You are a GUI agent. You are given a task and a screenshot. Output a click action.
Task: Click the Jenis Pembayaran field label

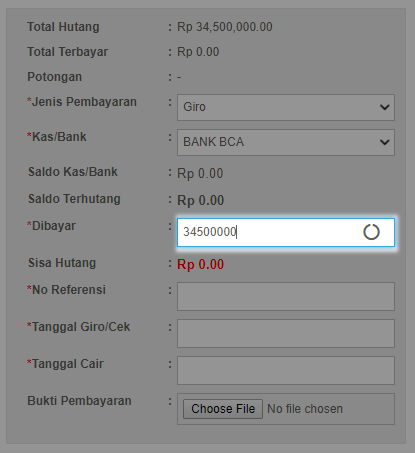click(x=82, y=102)
